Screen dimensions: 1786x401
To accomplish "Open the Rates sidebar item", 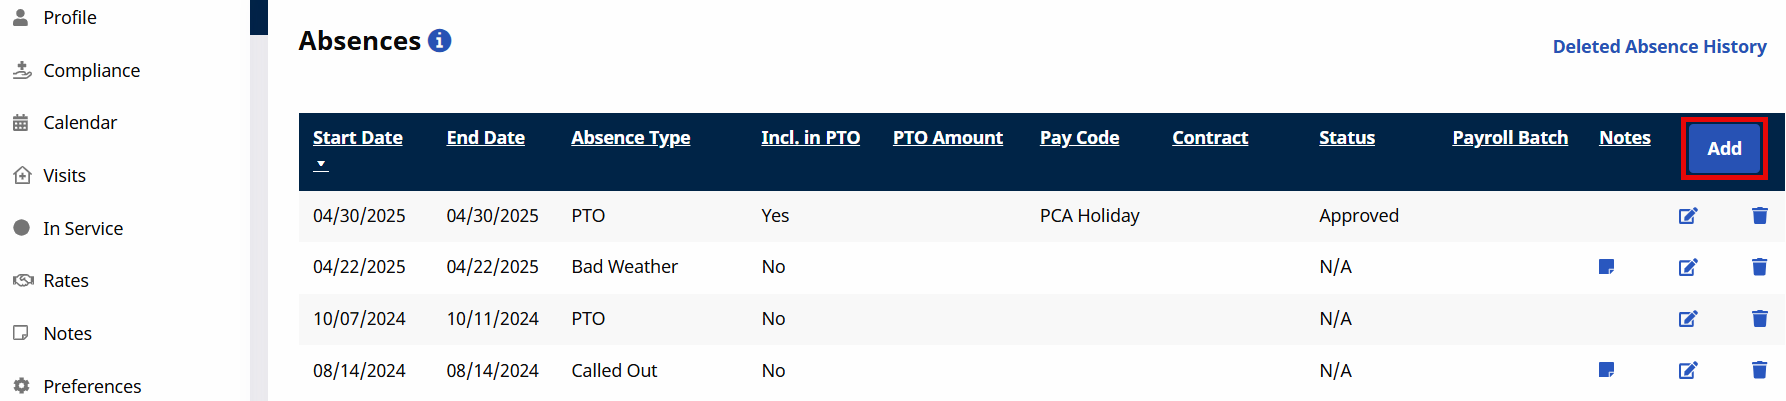I will click(66, 281).
